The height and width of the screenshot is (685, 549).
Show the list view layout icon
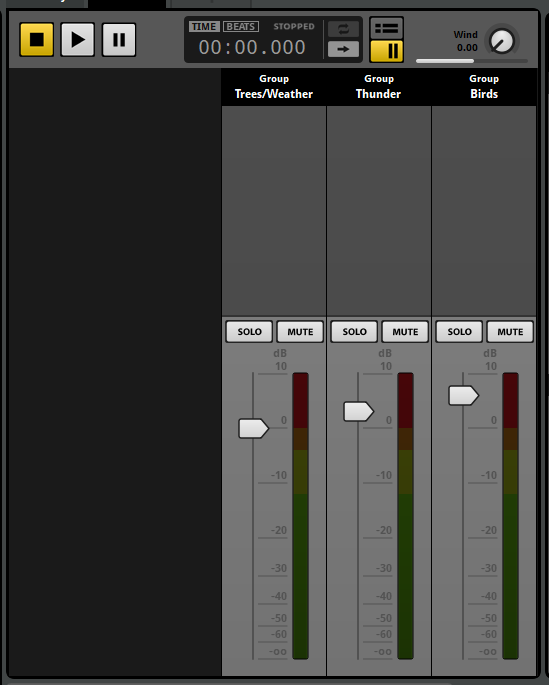pyautogui.click(x=387, y=29)
